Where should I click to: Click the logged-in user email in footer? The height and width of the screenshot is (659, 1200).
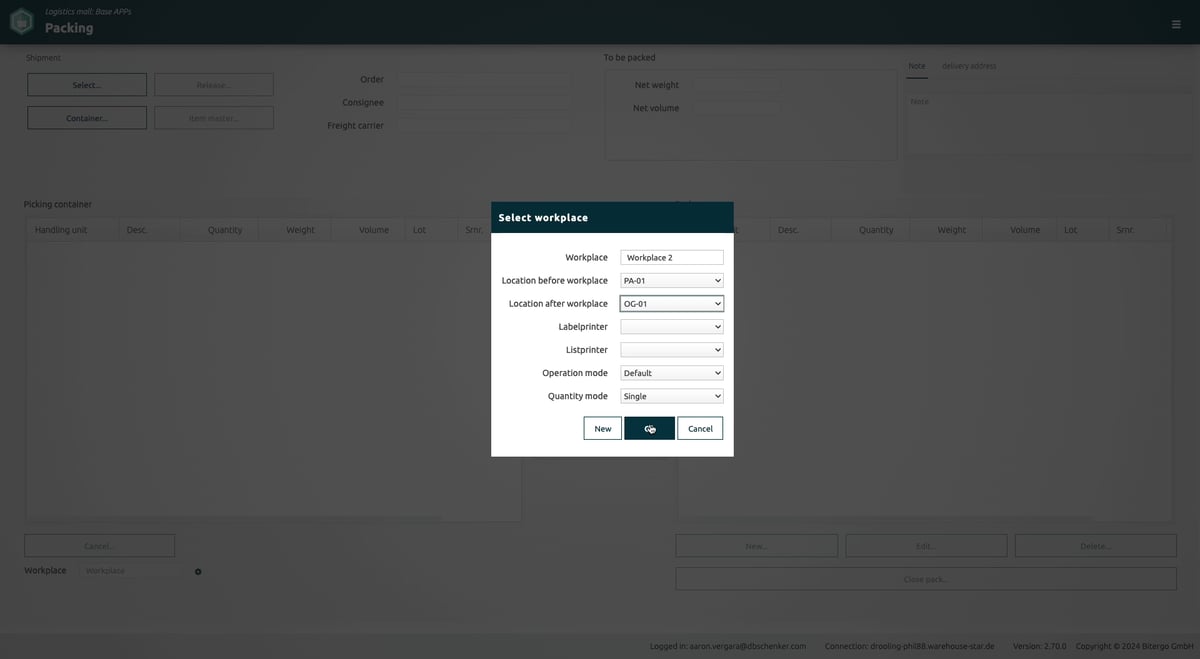(748, 646)
